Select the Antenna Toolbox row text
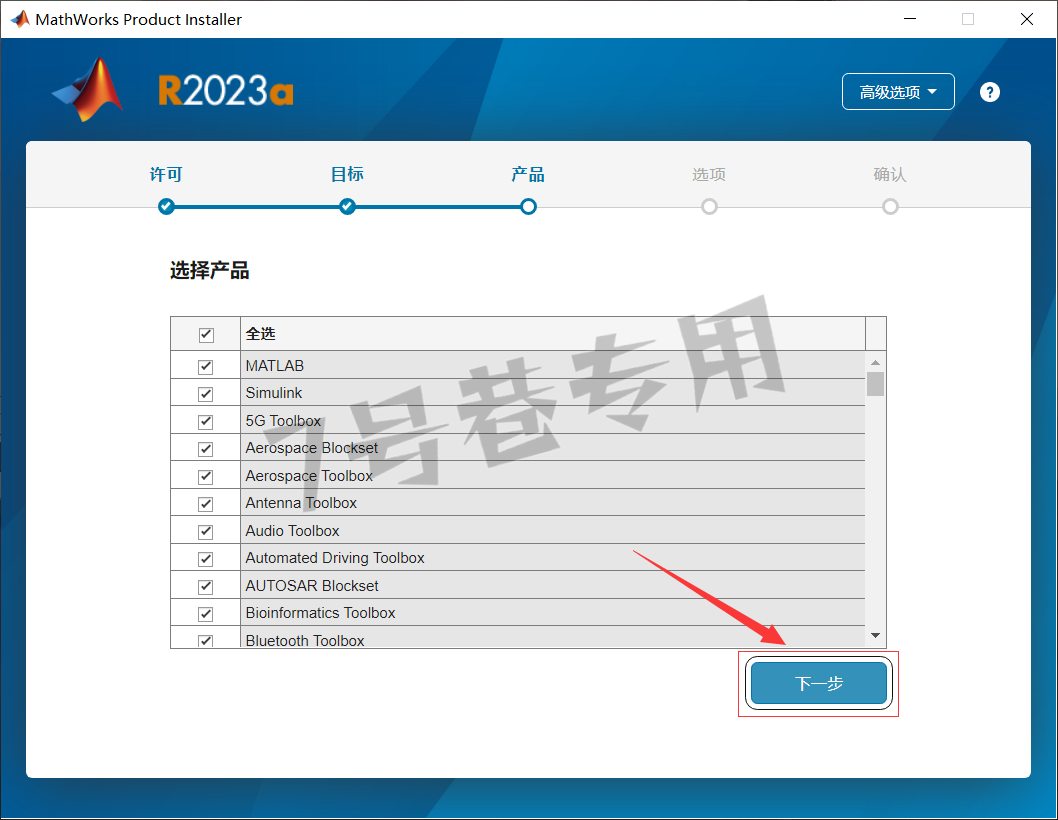This screenshot has height=820, width=1058. pos(301,503)
